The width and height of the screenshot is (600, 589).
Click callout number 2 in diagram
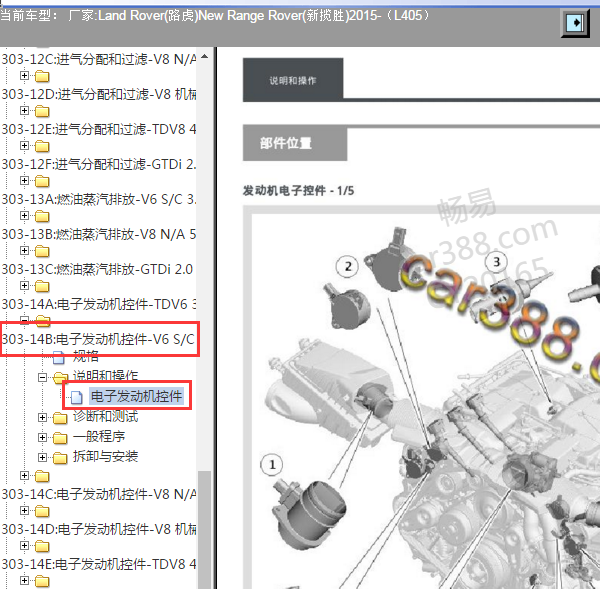click(347, 266)
